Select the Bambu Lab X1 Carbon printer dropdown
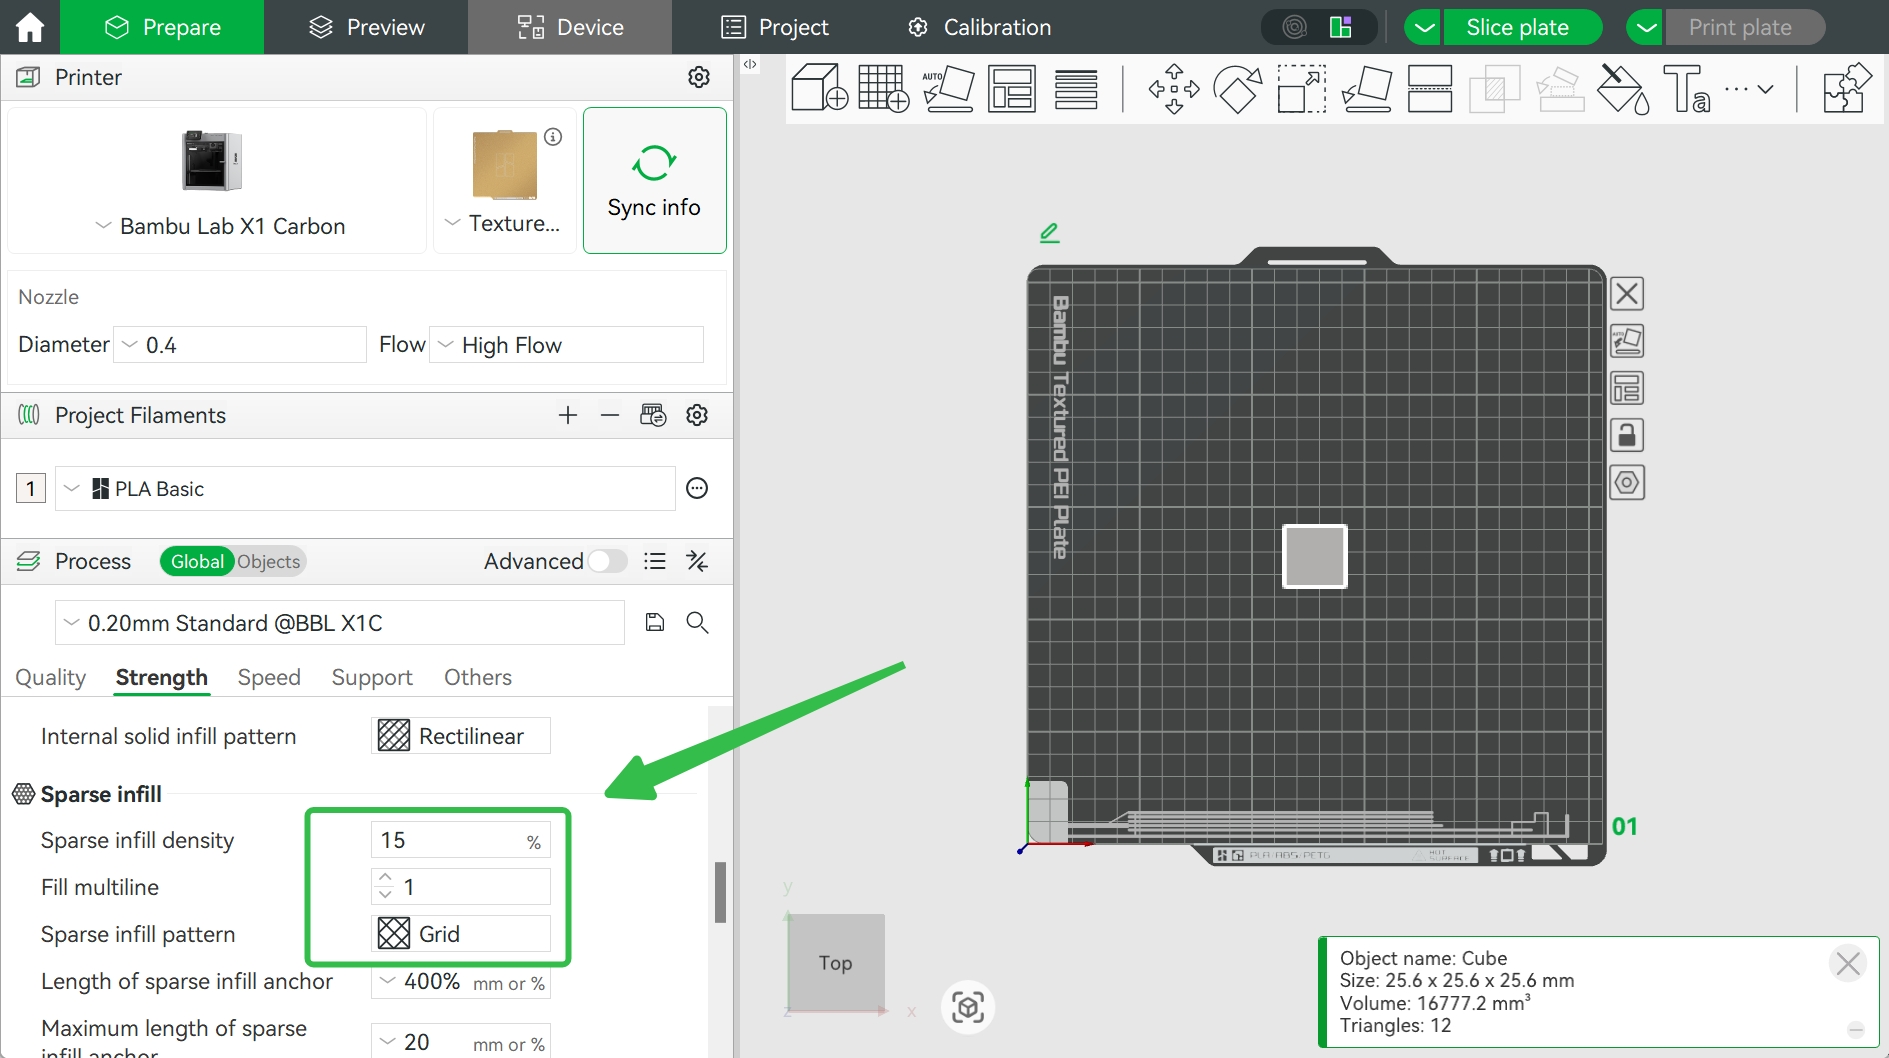The height and width of the screenshot is (1058, 1889). coord(218,181)
